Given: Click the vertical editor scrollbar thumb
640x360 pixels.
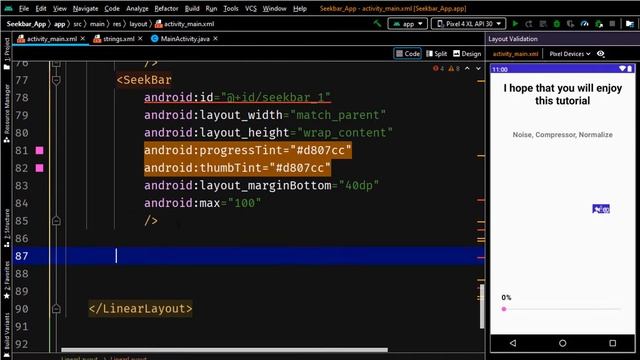Looking at the screenshot, I should (482, 306).
